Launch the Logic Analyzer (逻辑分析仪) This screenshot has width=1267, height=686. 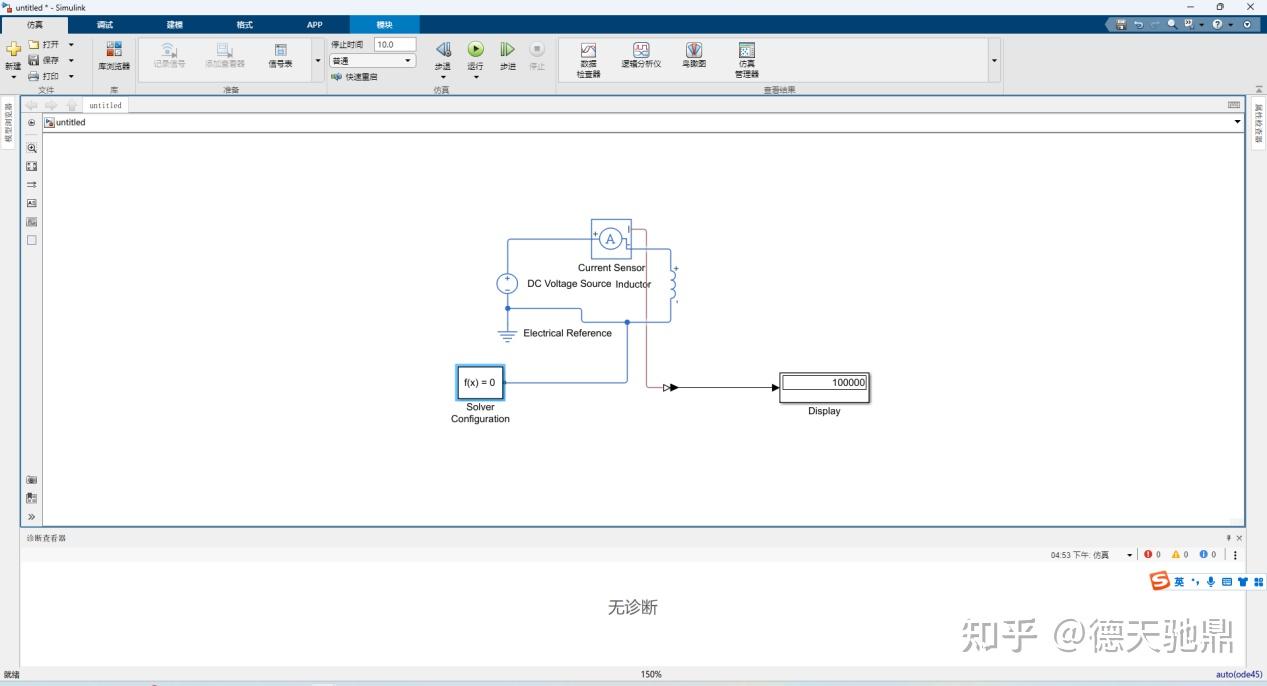tap(641, 55)
